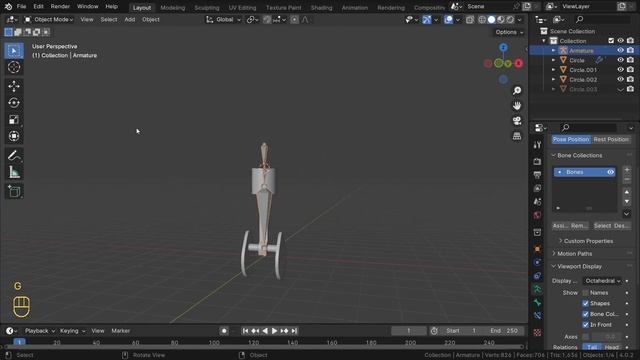
Task: Open the Output properties tab icon
Action: [537, 175]
